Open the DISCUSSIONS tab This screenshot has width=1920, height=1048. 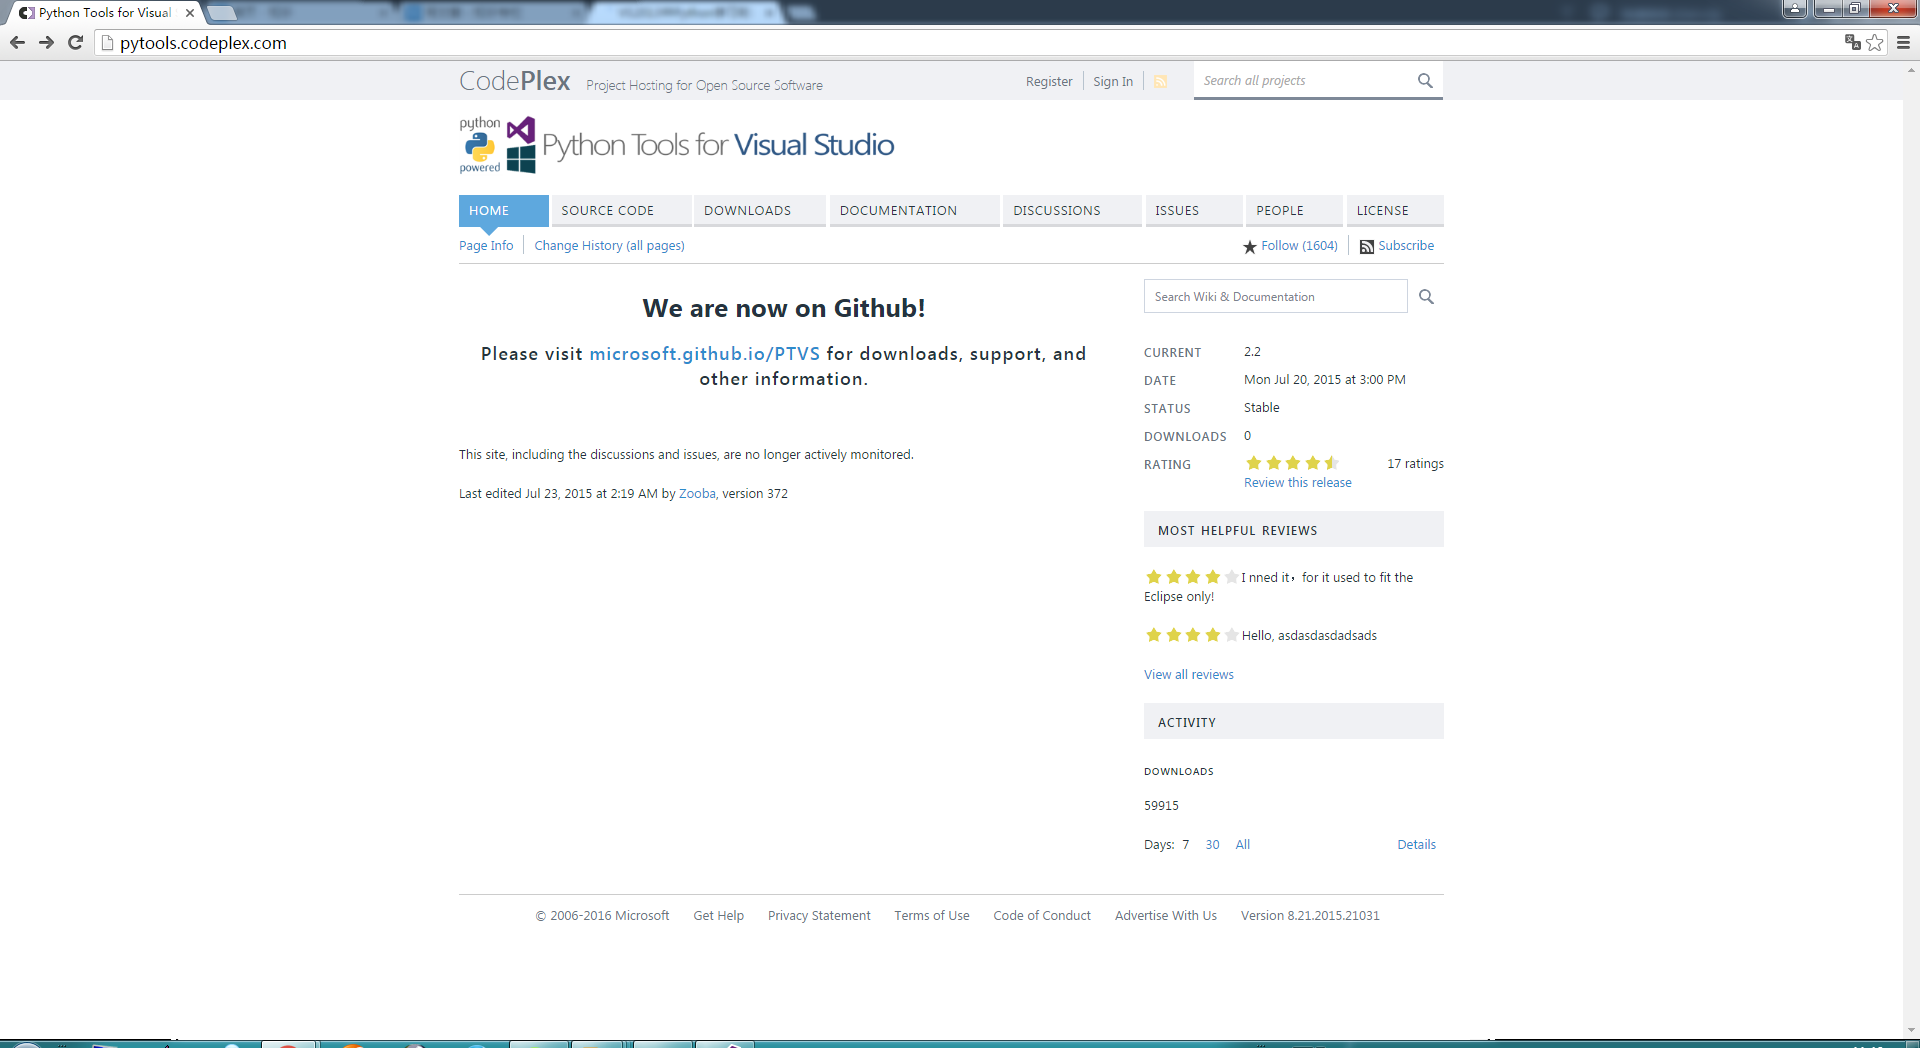click(x=1072, y=211)
